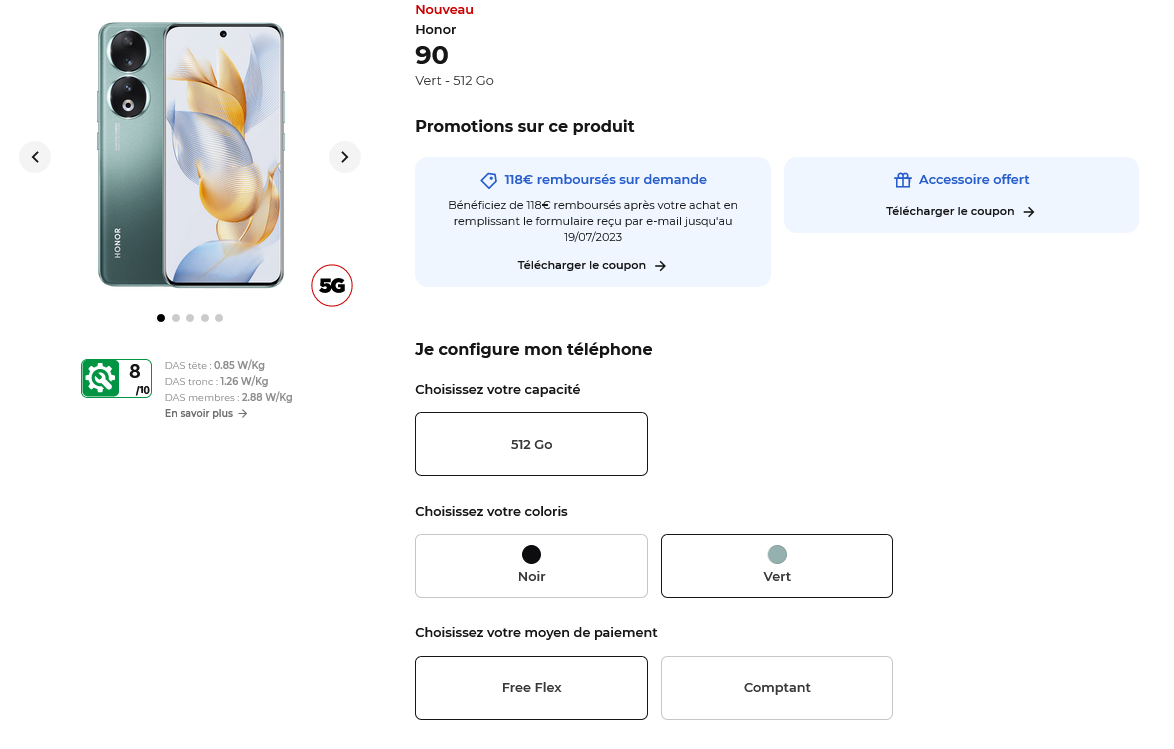Select the Noir color option

click(531, 566)
